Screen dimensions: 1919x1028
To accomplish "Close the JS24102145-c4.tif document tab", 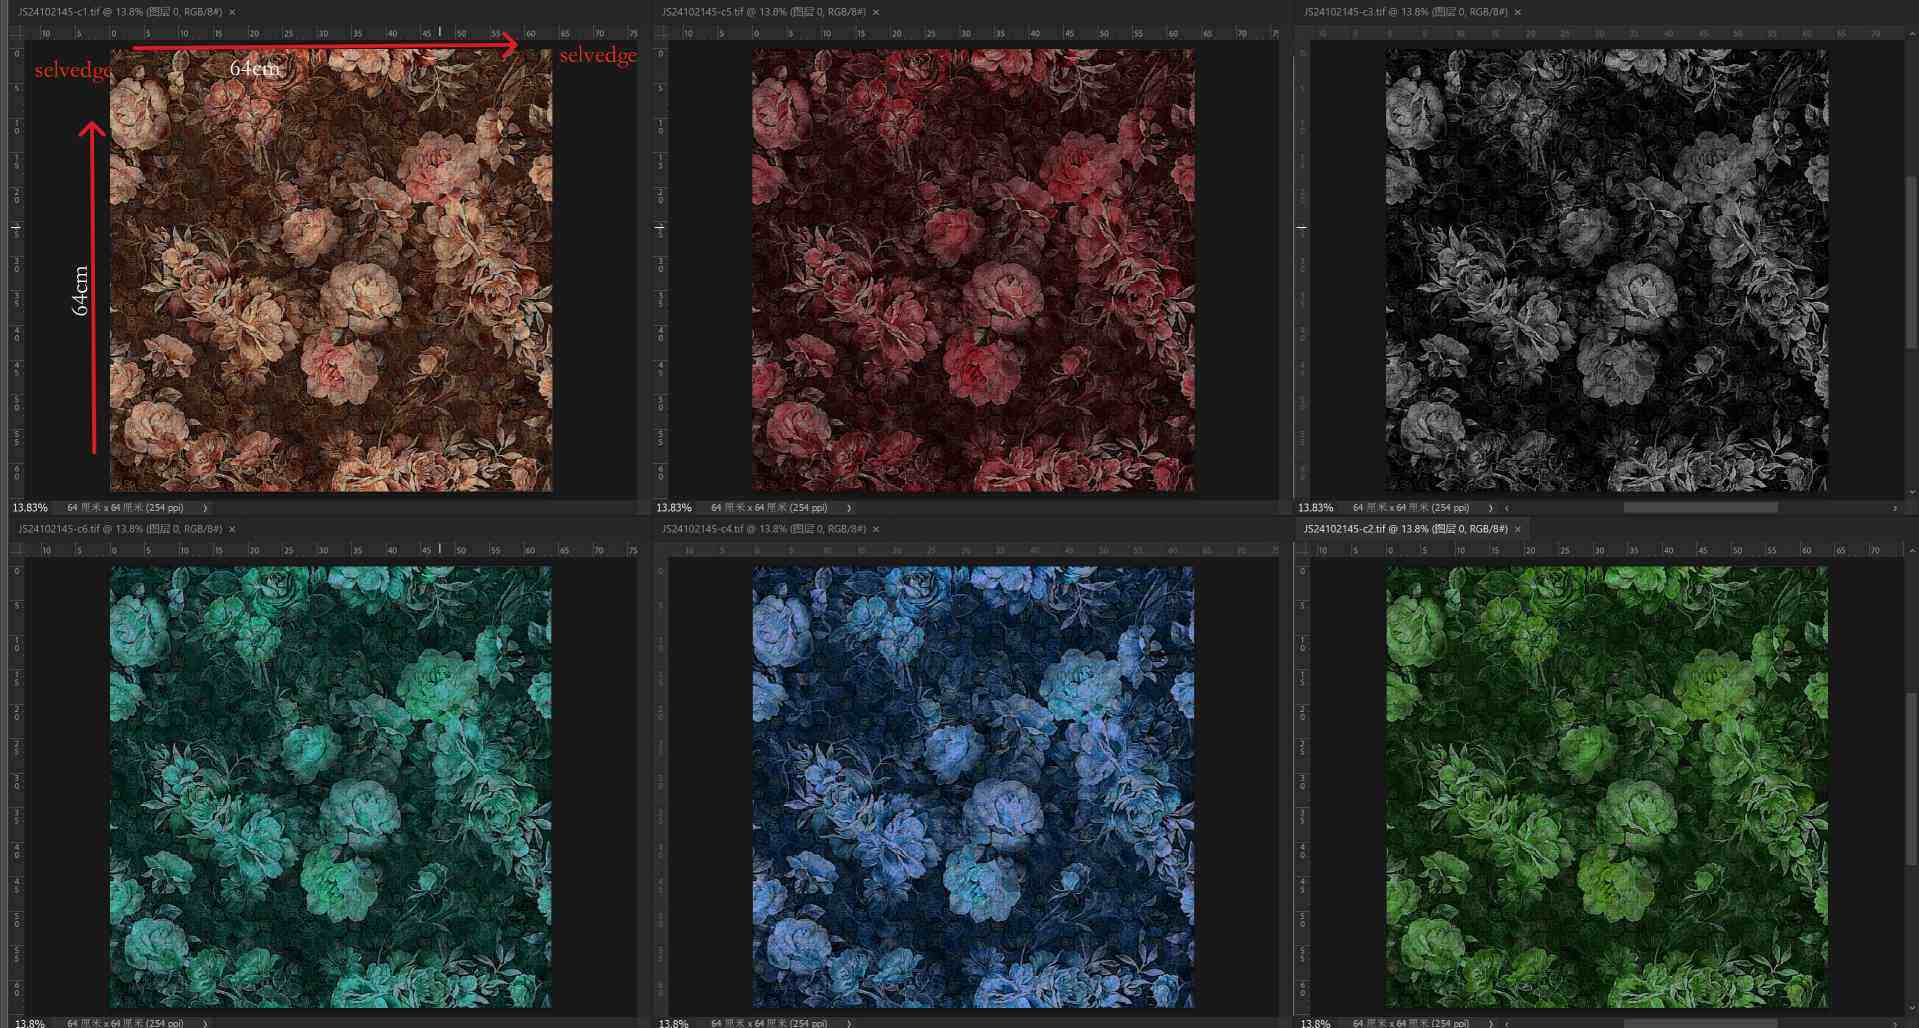I will [876, 529].
